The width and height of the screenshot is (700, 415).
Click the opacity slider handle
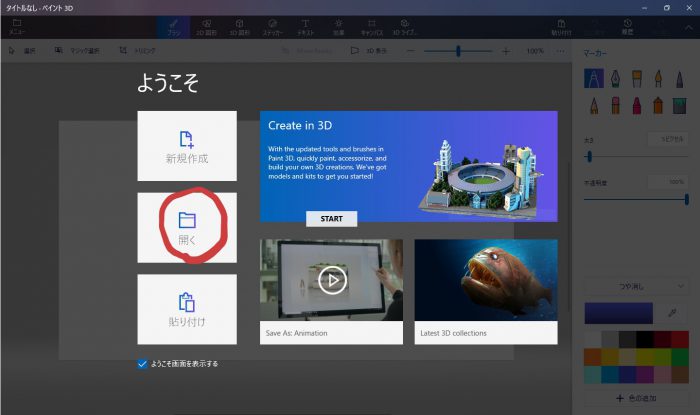coord(687,199)
